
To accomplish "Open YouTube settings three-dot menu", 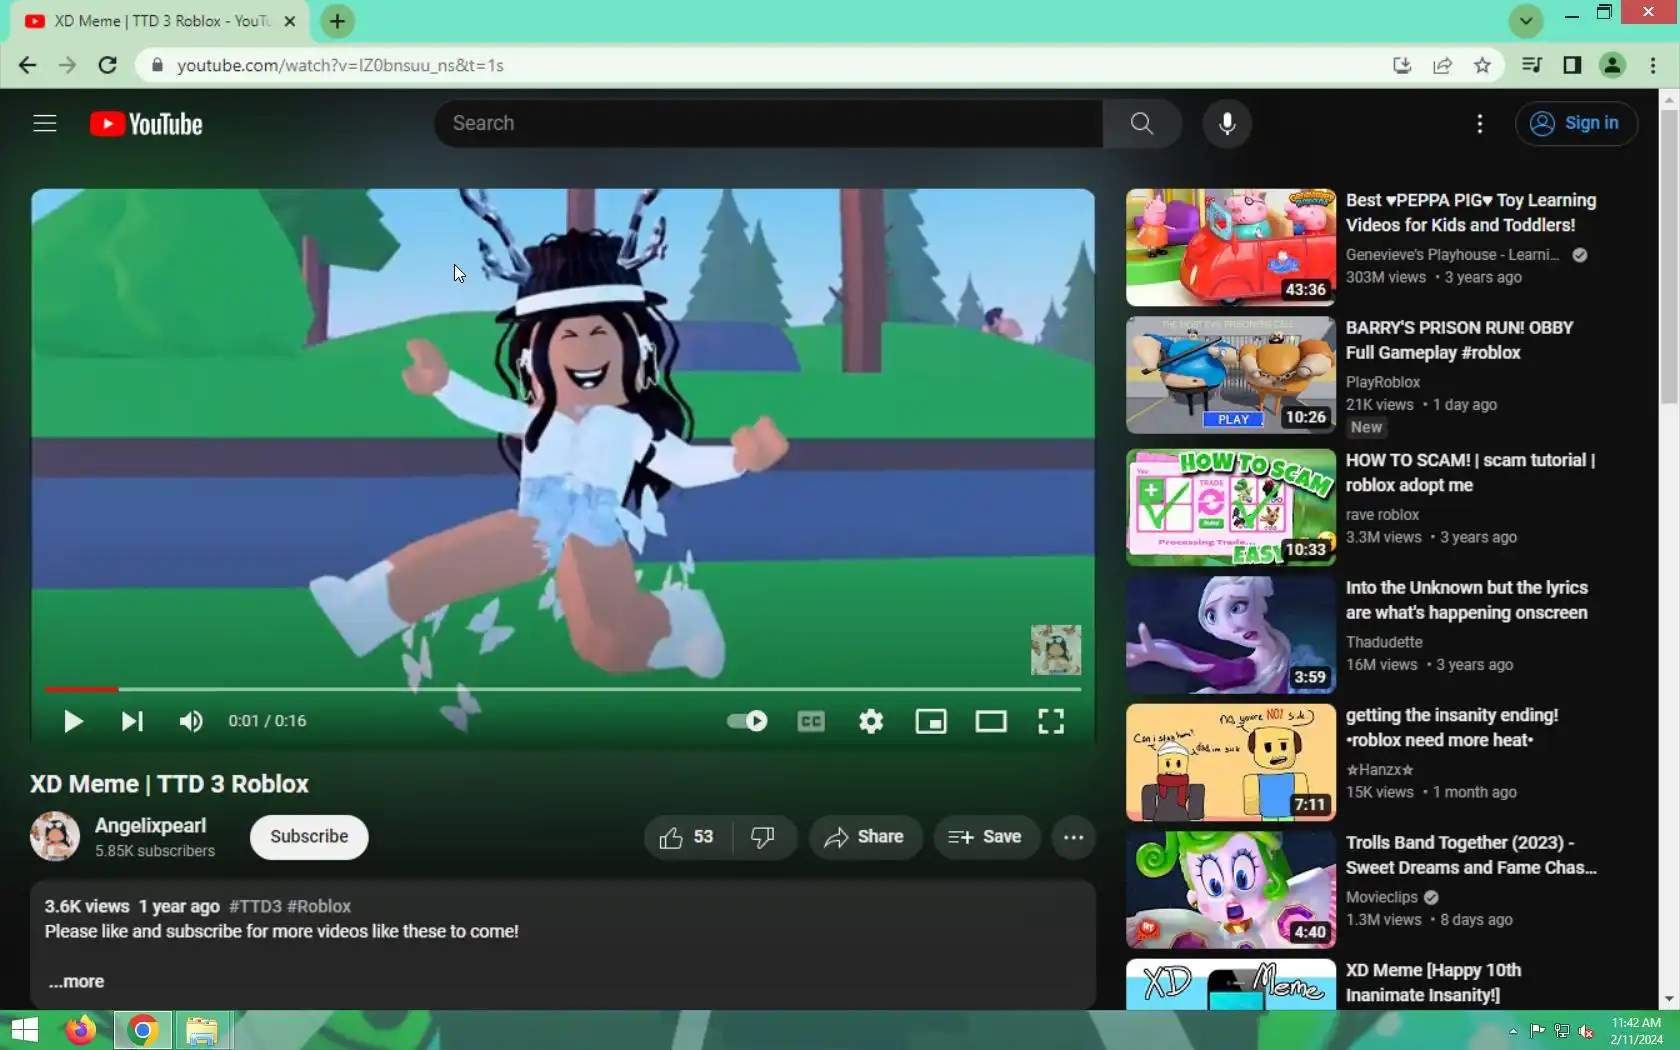I will [1480, 123].
